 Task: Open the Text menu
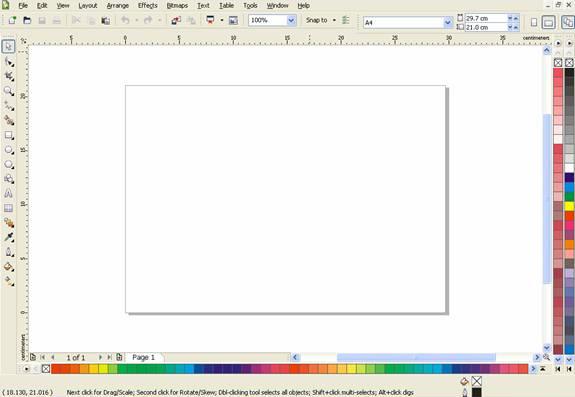(203, 5)
